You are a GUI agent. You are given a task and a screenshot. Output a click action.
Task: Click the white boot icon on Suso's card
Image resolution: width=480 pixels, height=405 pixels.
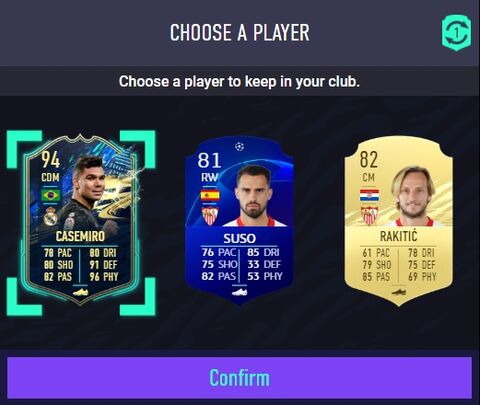pos(239,292)
